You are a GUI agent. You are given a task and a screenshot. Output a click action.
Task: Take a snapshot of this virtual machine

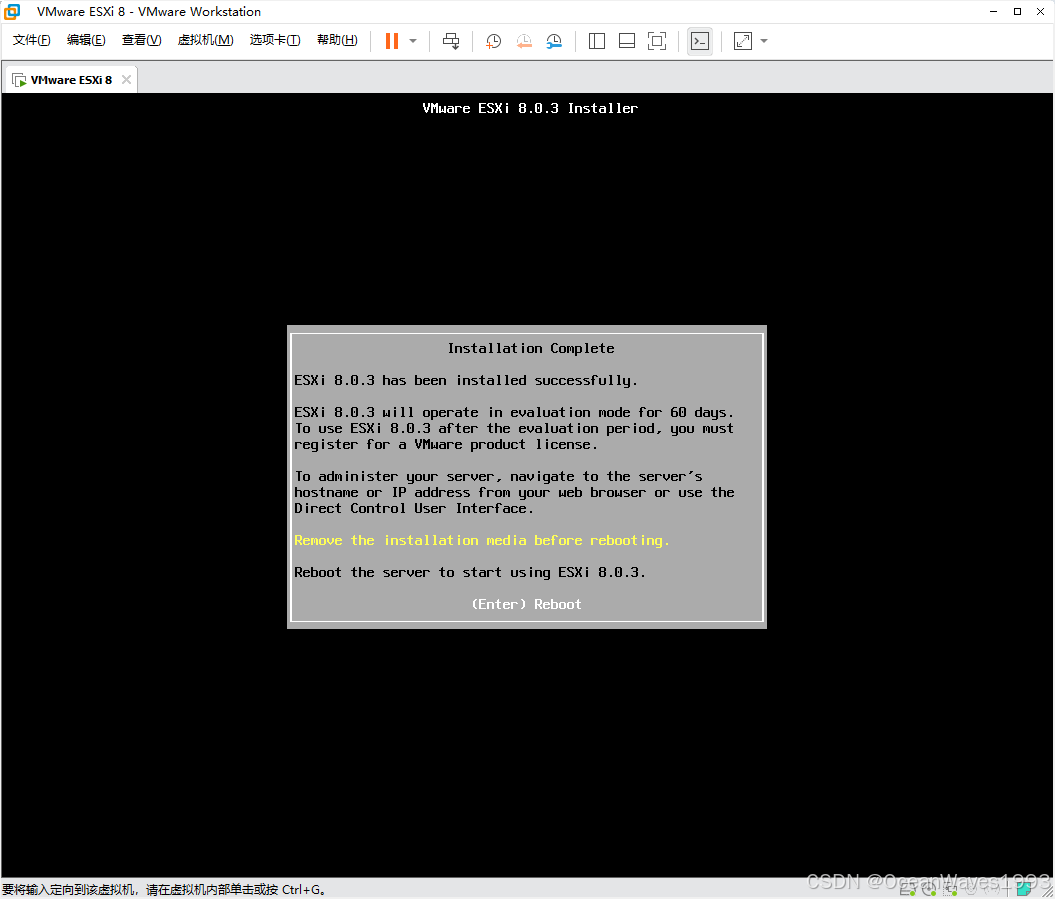(x=493, y=41)
